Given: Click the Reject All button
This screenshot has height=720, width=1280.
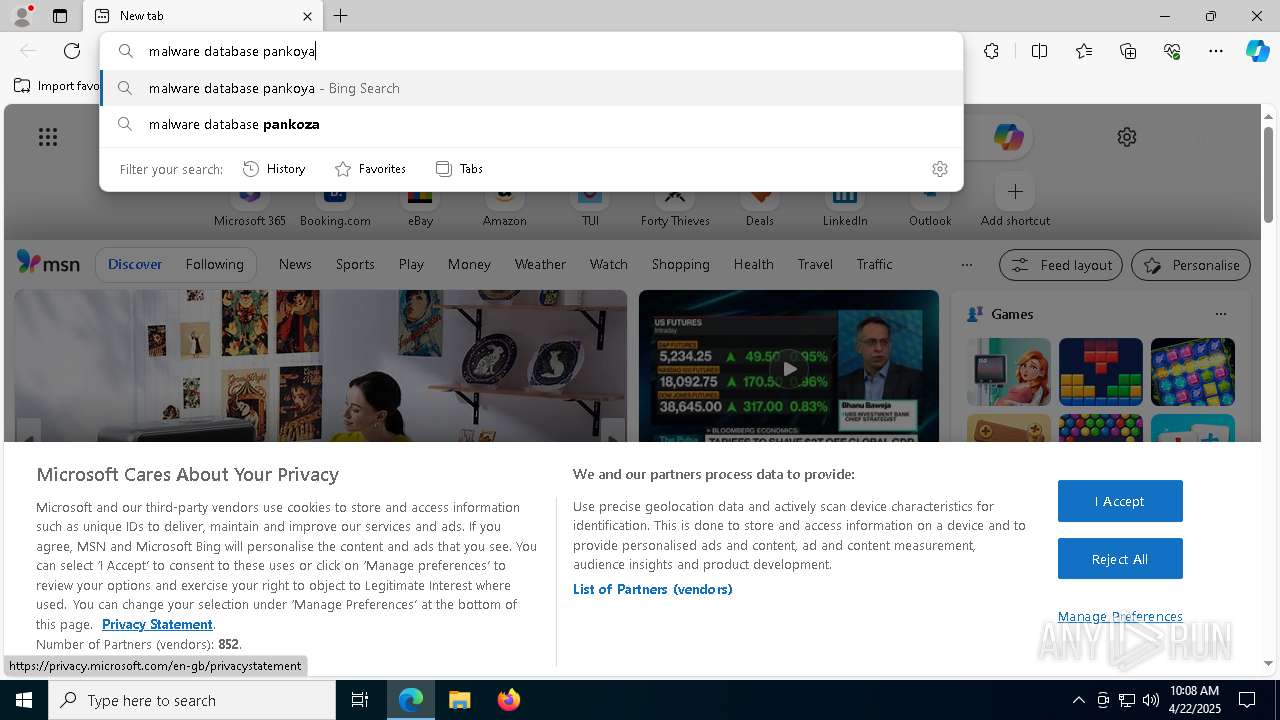Looking at the screenshot, I should [x=1120, y=559].
